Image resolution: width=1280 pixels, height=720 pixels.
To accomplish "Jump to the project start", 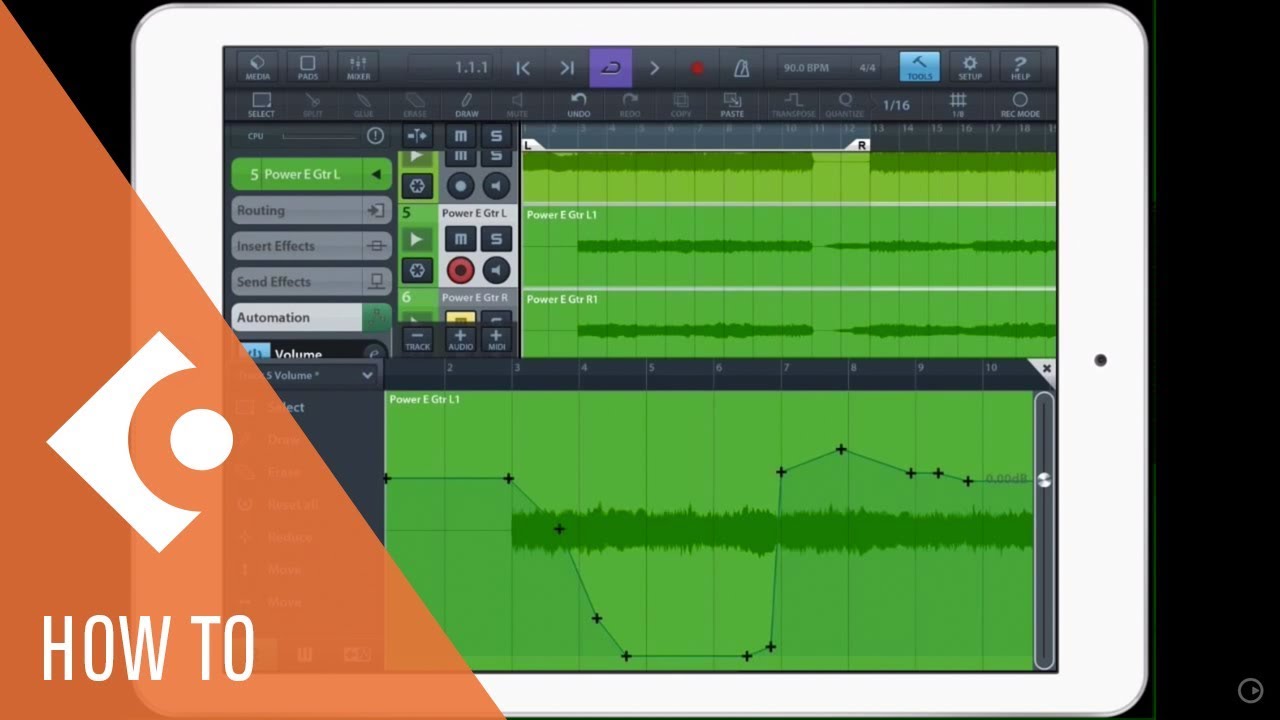I will pos(523,68).
